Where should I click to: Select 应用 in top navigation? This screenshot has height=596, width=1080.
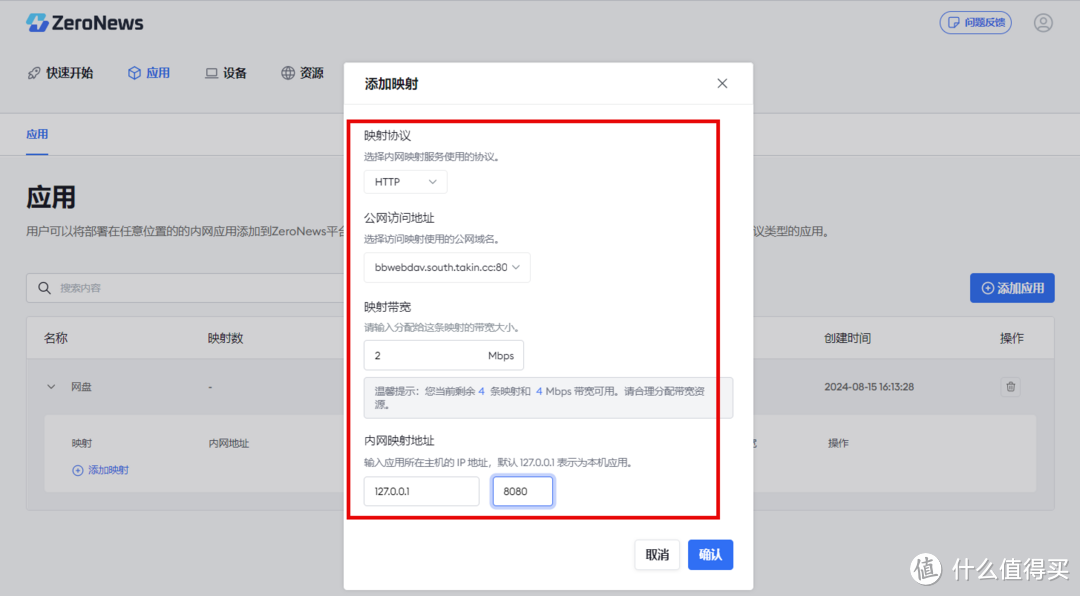[x=148, y=73]
